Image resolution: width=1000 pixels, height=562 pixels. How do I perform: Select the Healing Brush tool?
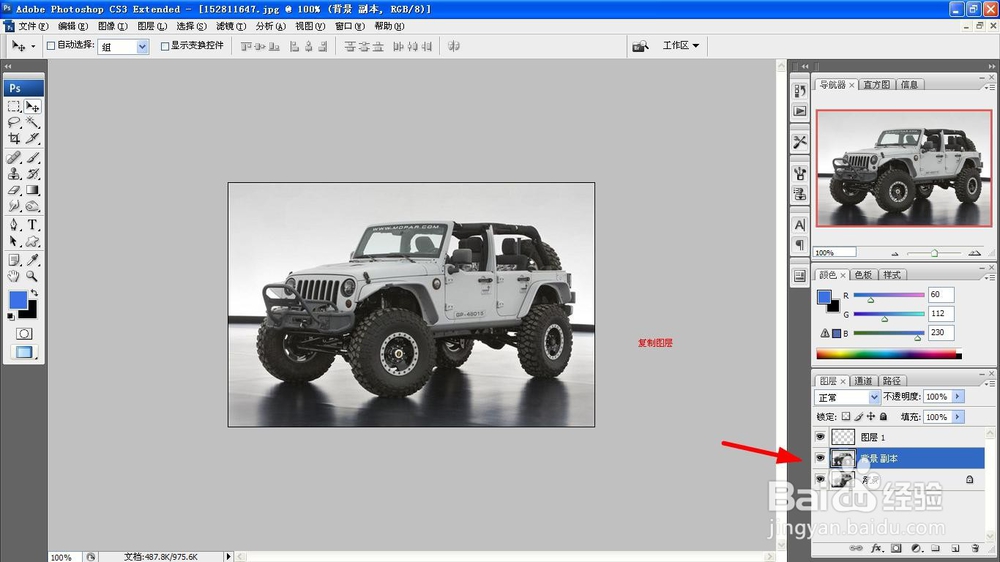[x=14, y=158]
